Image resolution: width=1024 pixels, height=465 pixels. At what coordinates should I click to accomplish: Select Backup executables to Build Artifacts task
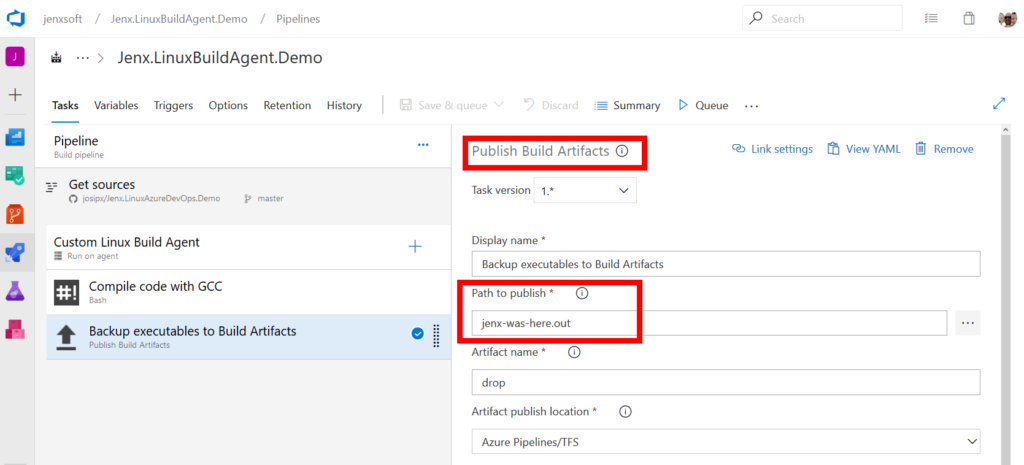(249, 336)
